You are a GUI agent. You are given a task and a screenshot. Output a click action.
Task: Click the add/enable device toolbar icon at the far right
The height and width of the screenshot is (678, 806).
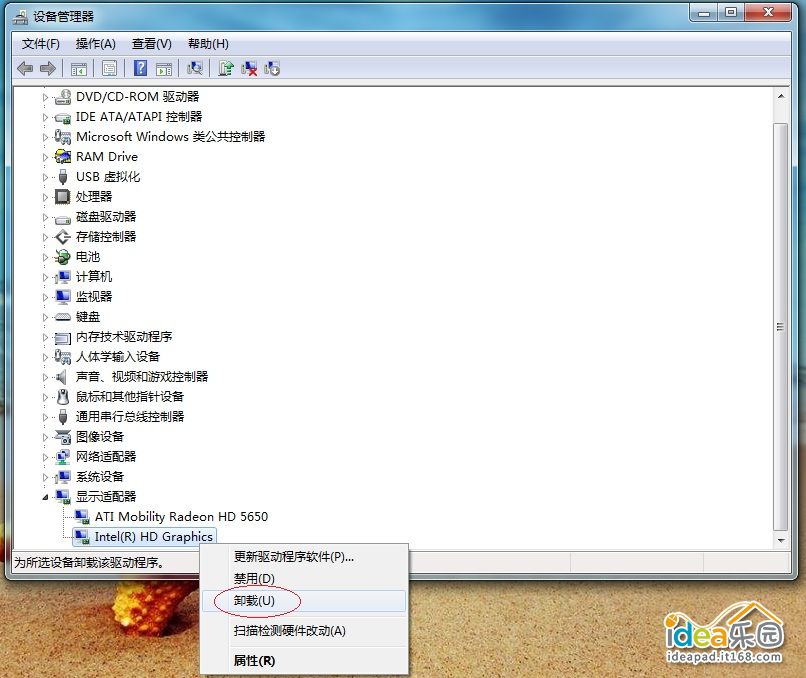pos(272,68)
